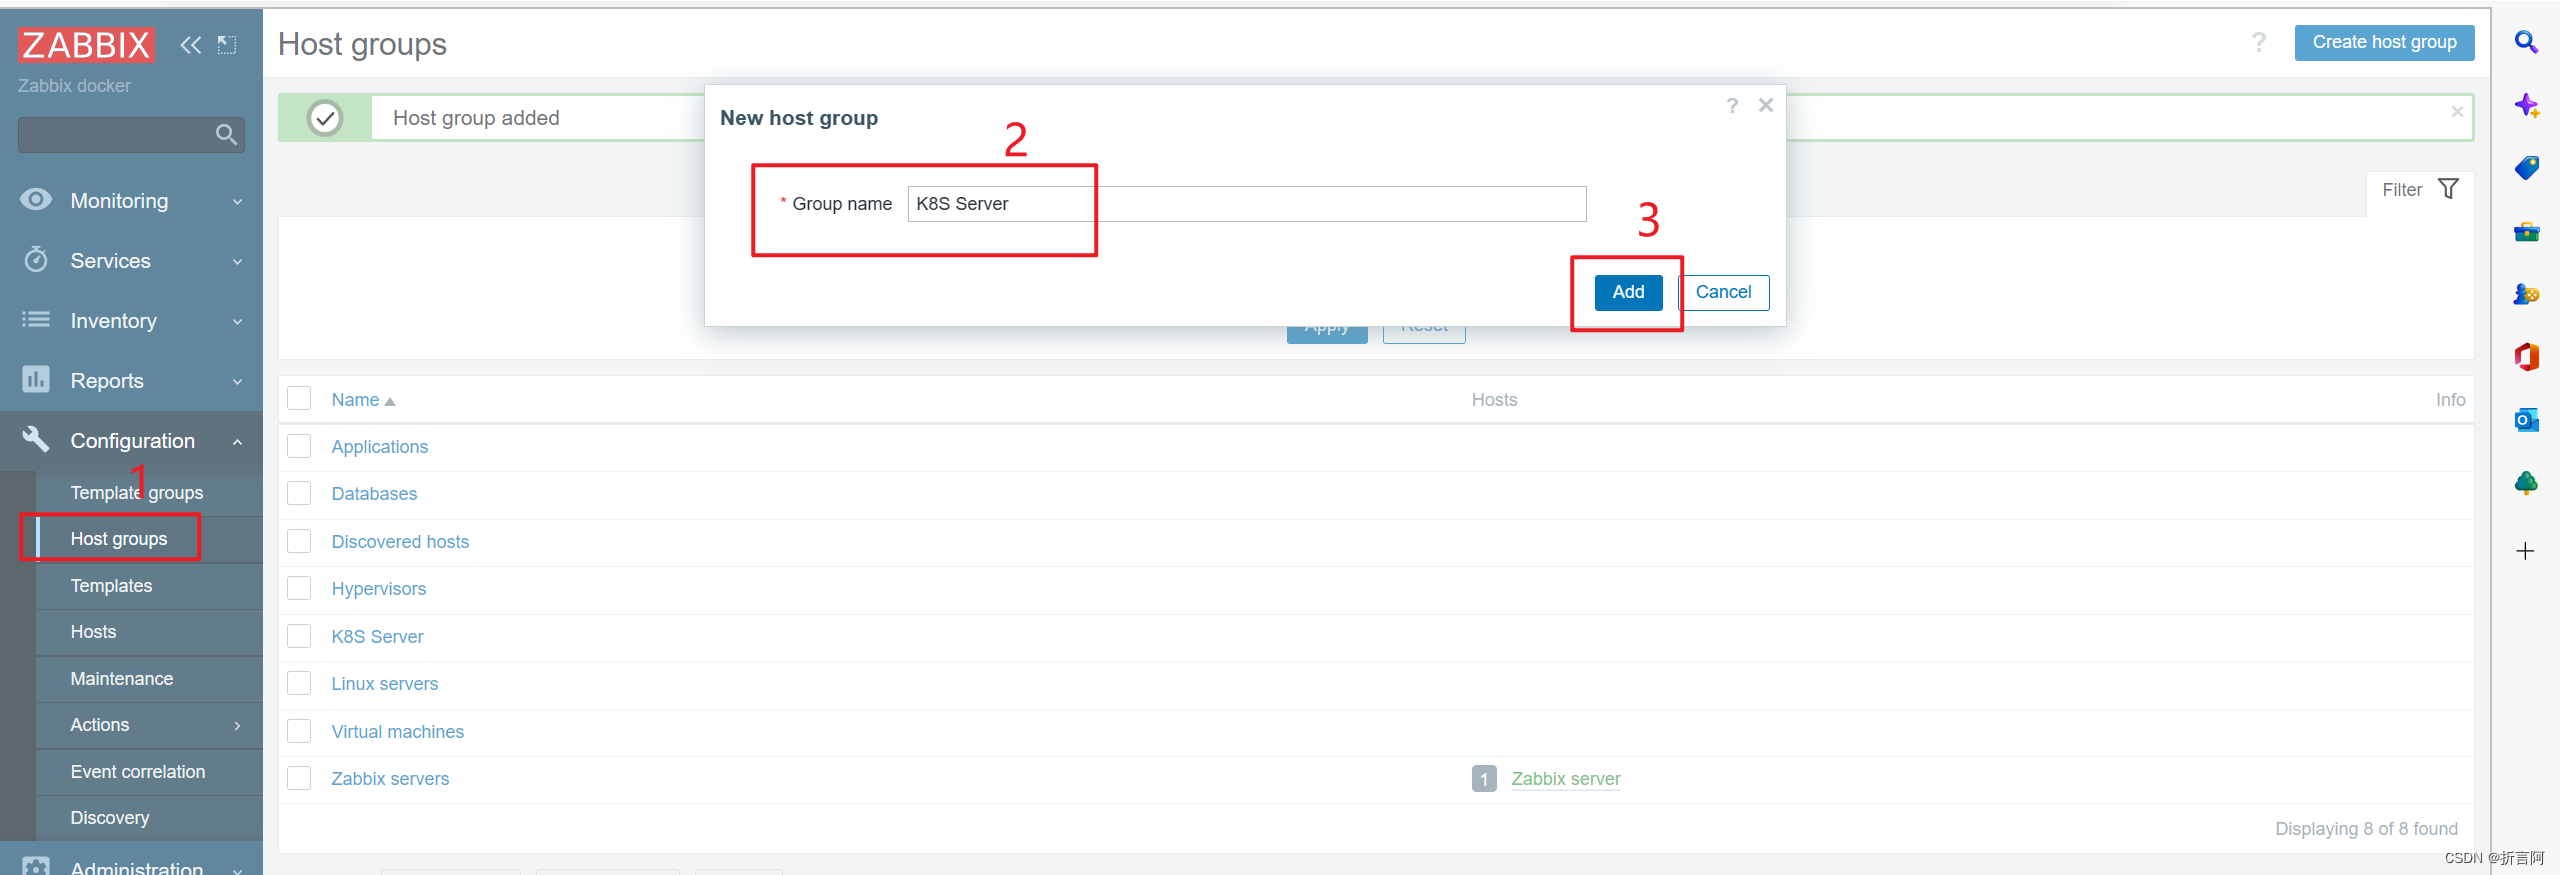Check the K8S Server row checkbox

coord(299,636)
